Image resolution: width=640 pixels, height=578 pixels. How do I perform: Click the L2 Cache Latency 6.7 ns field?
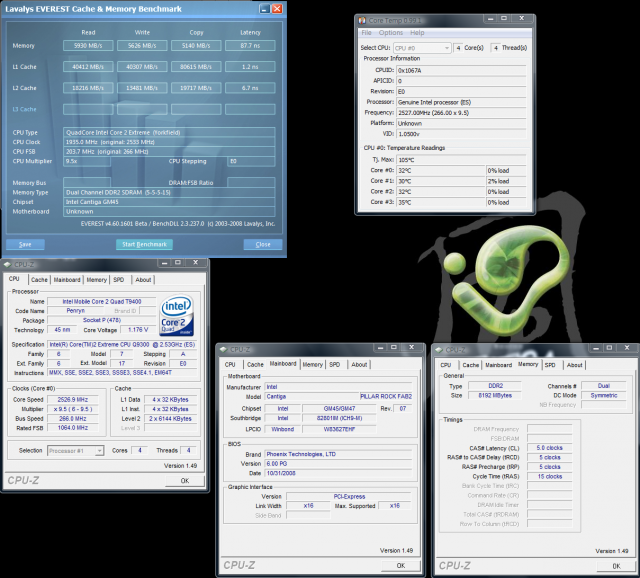click(250, 88)
